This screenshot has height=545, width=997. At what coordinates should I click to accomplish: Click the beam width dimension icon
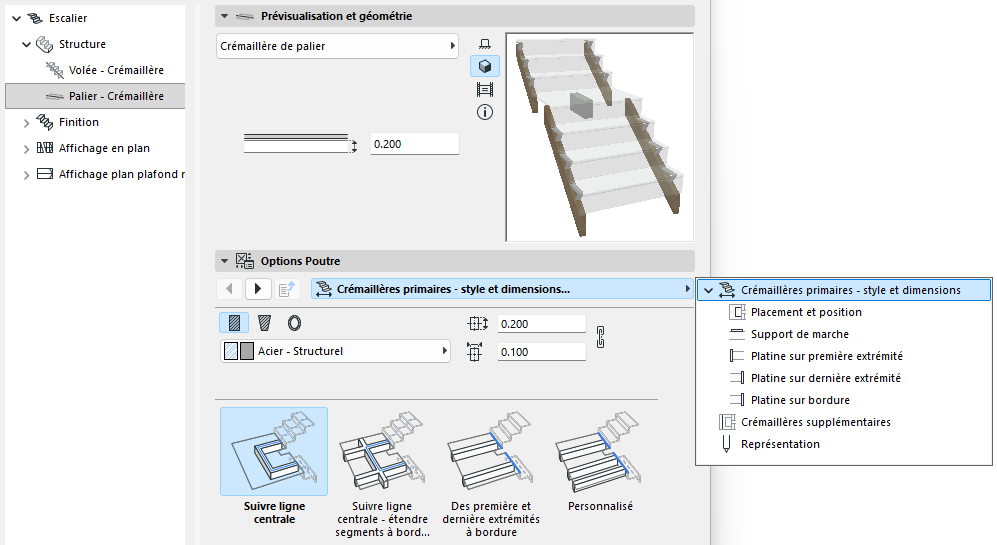[x=477, y=324]
